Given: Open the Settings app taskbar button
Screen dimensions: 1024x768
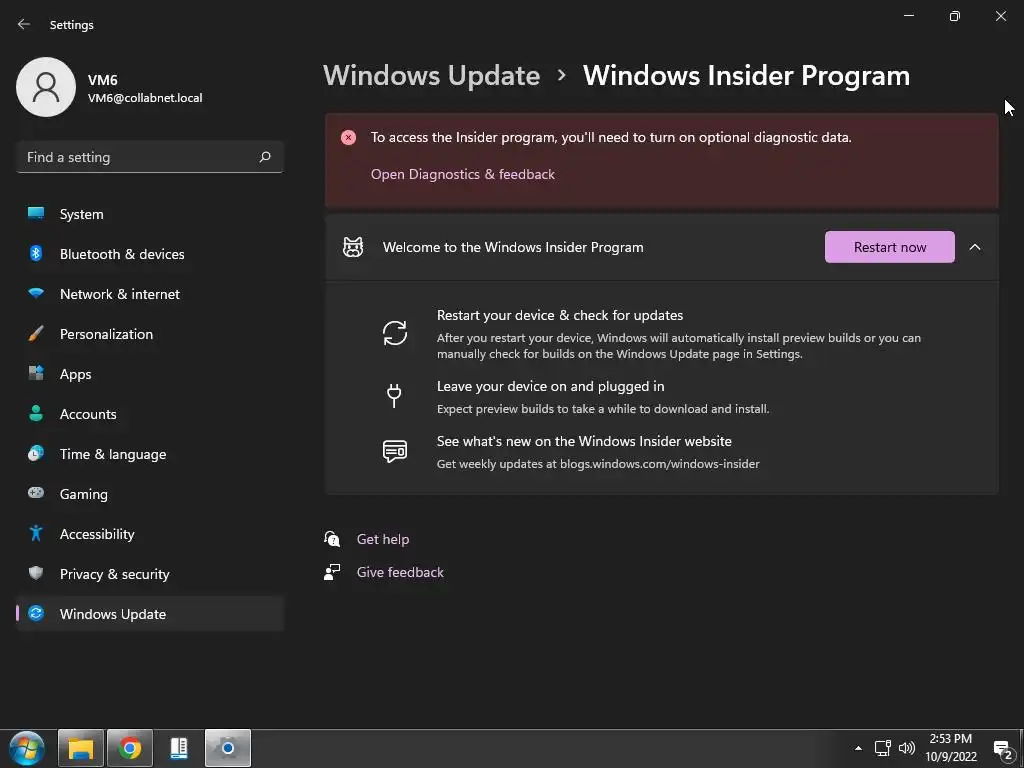Looking at the screenshot, I should 228,748.
